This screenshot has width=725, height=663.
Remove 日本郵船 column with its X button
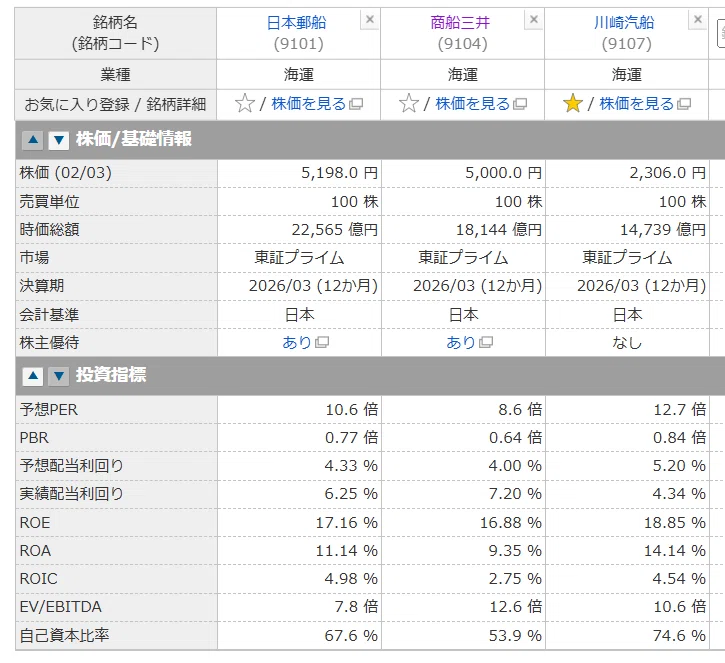(x=369, y=19)
